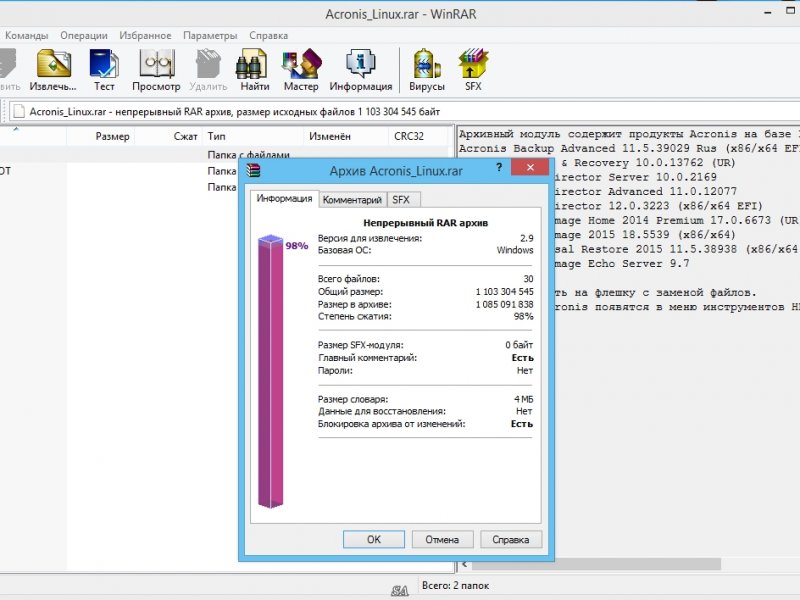Open the Команды menu
800x600 pixels.
click(x=27, y=35)
